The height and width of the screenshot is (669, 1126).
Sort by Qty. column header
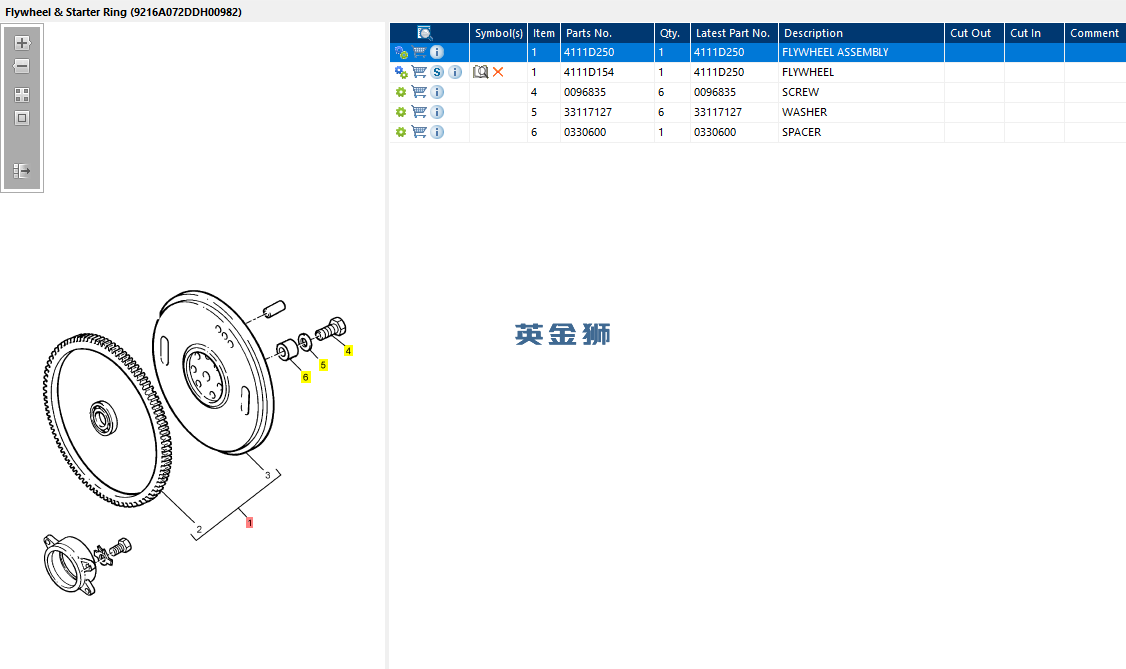[x=672, y=33]
